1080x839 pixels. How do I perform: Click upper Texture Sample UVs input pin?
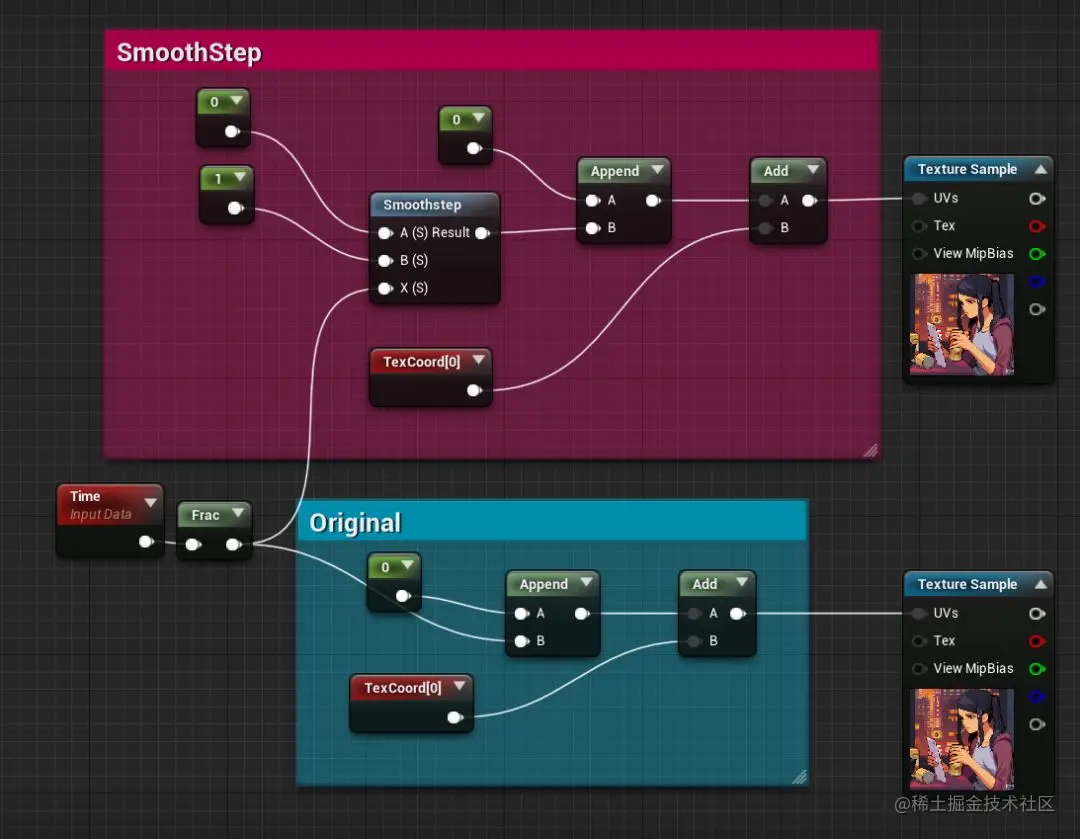click(919, 198)
